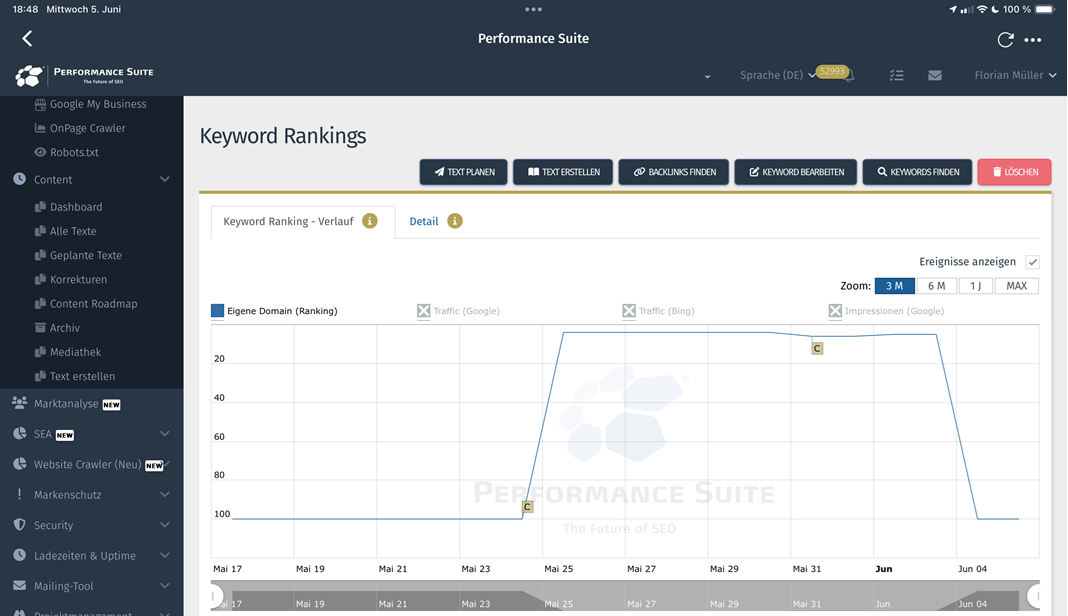
Task: Open the Florian Müller user menu
Action: (x=1015, y=75)
